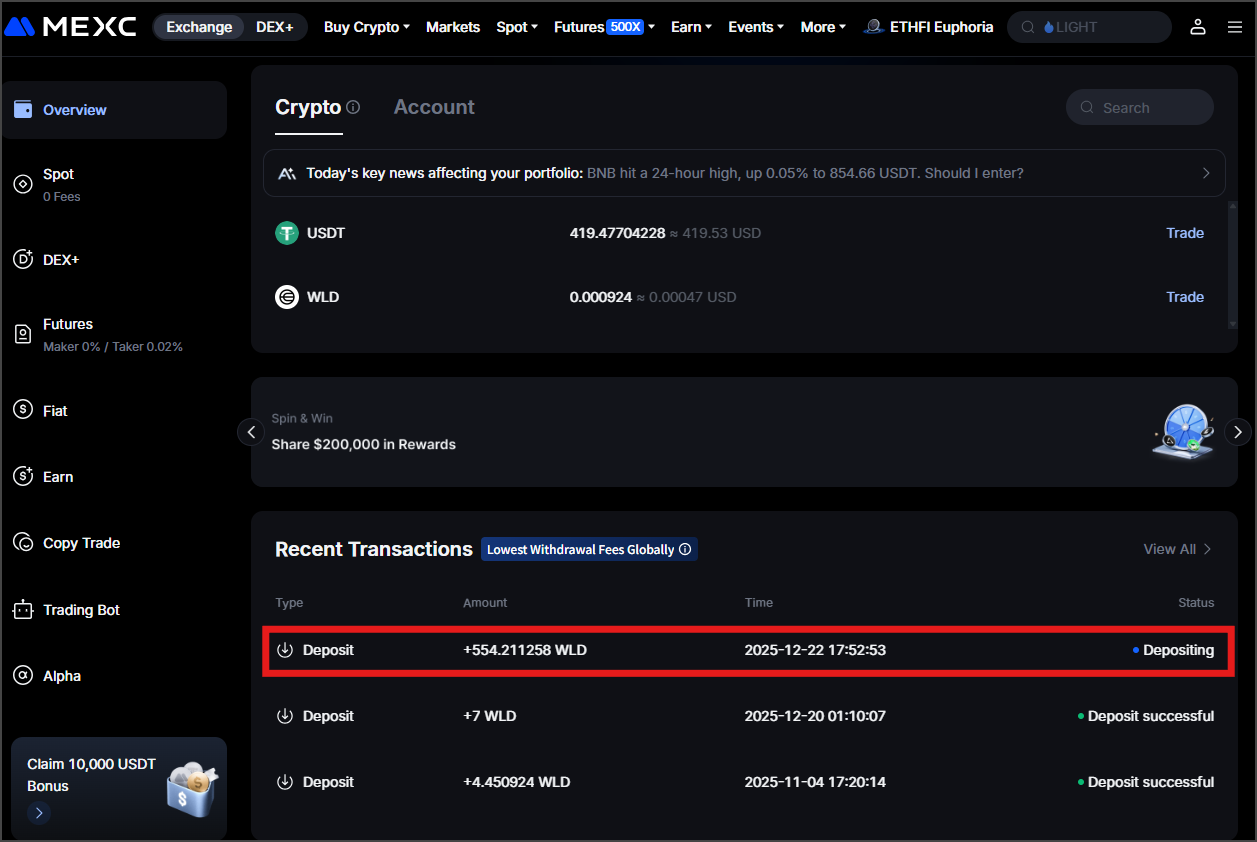Click the Copy Trade sidebar icon
Screen dimensions: 1257x842
point(23,543)
